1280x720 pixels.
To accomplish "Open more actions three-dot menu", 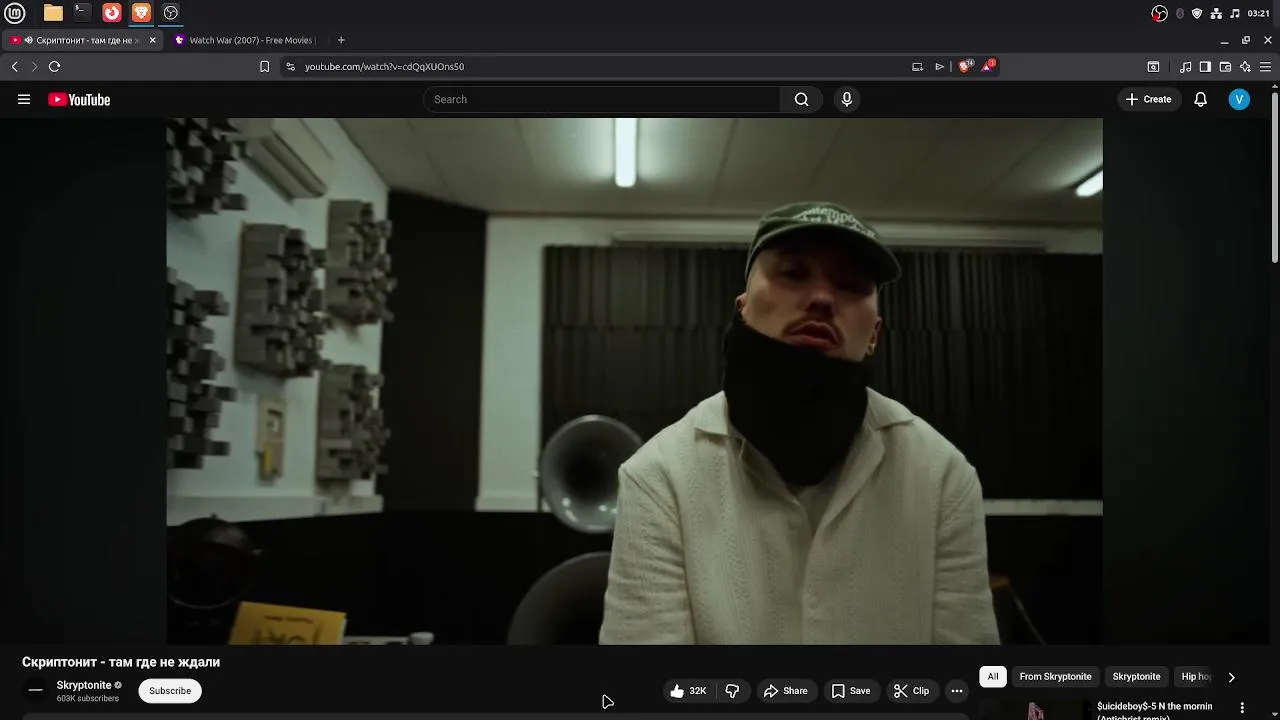I will click(957, 691).
